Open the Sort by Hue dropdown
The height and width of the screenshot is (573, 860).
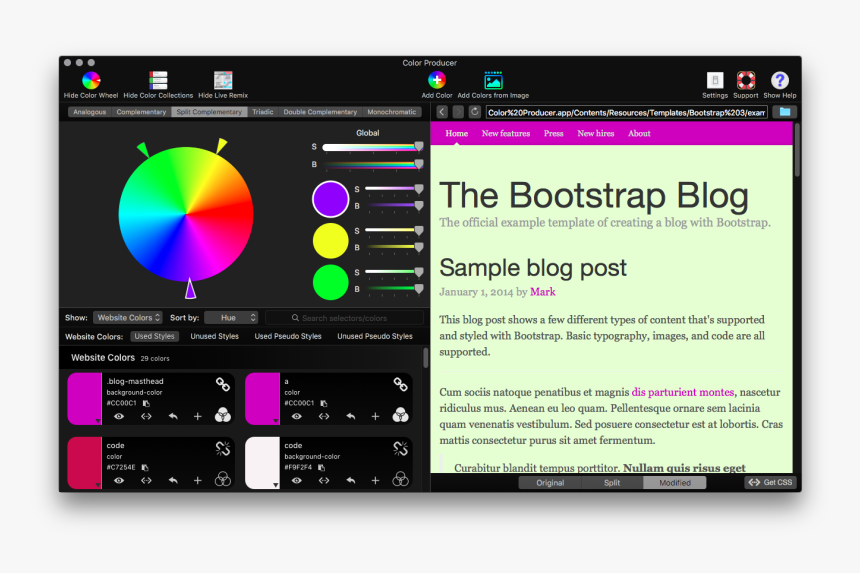[x=231, y=317]
